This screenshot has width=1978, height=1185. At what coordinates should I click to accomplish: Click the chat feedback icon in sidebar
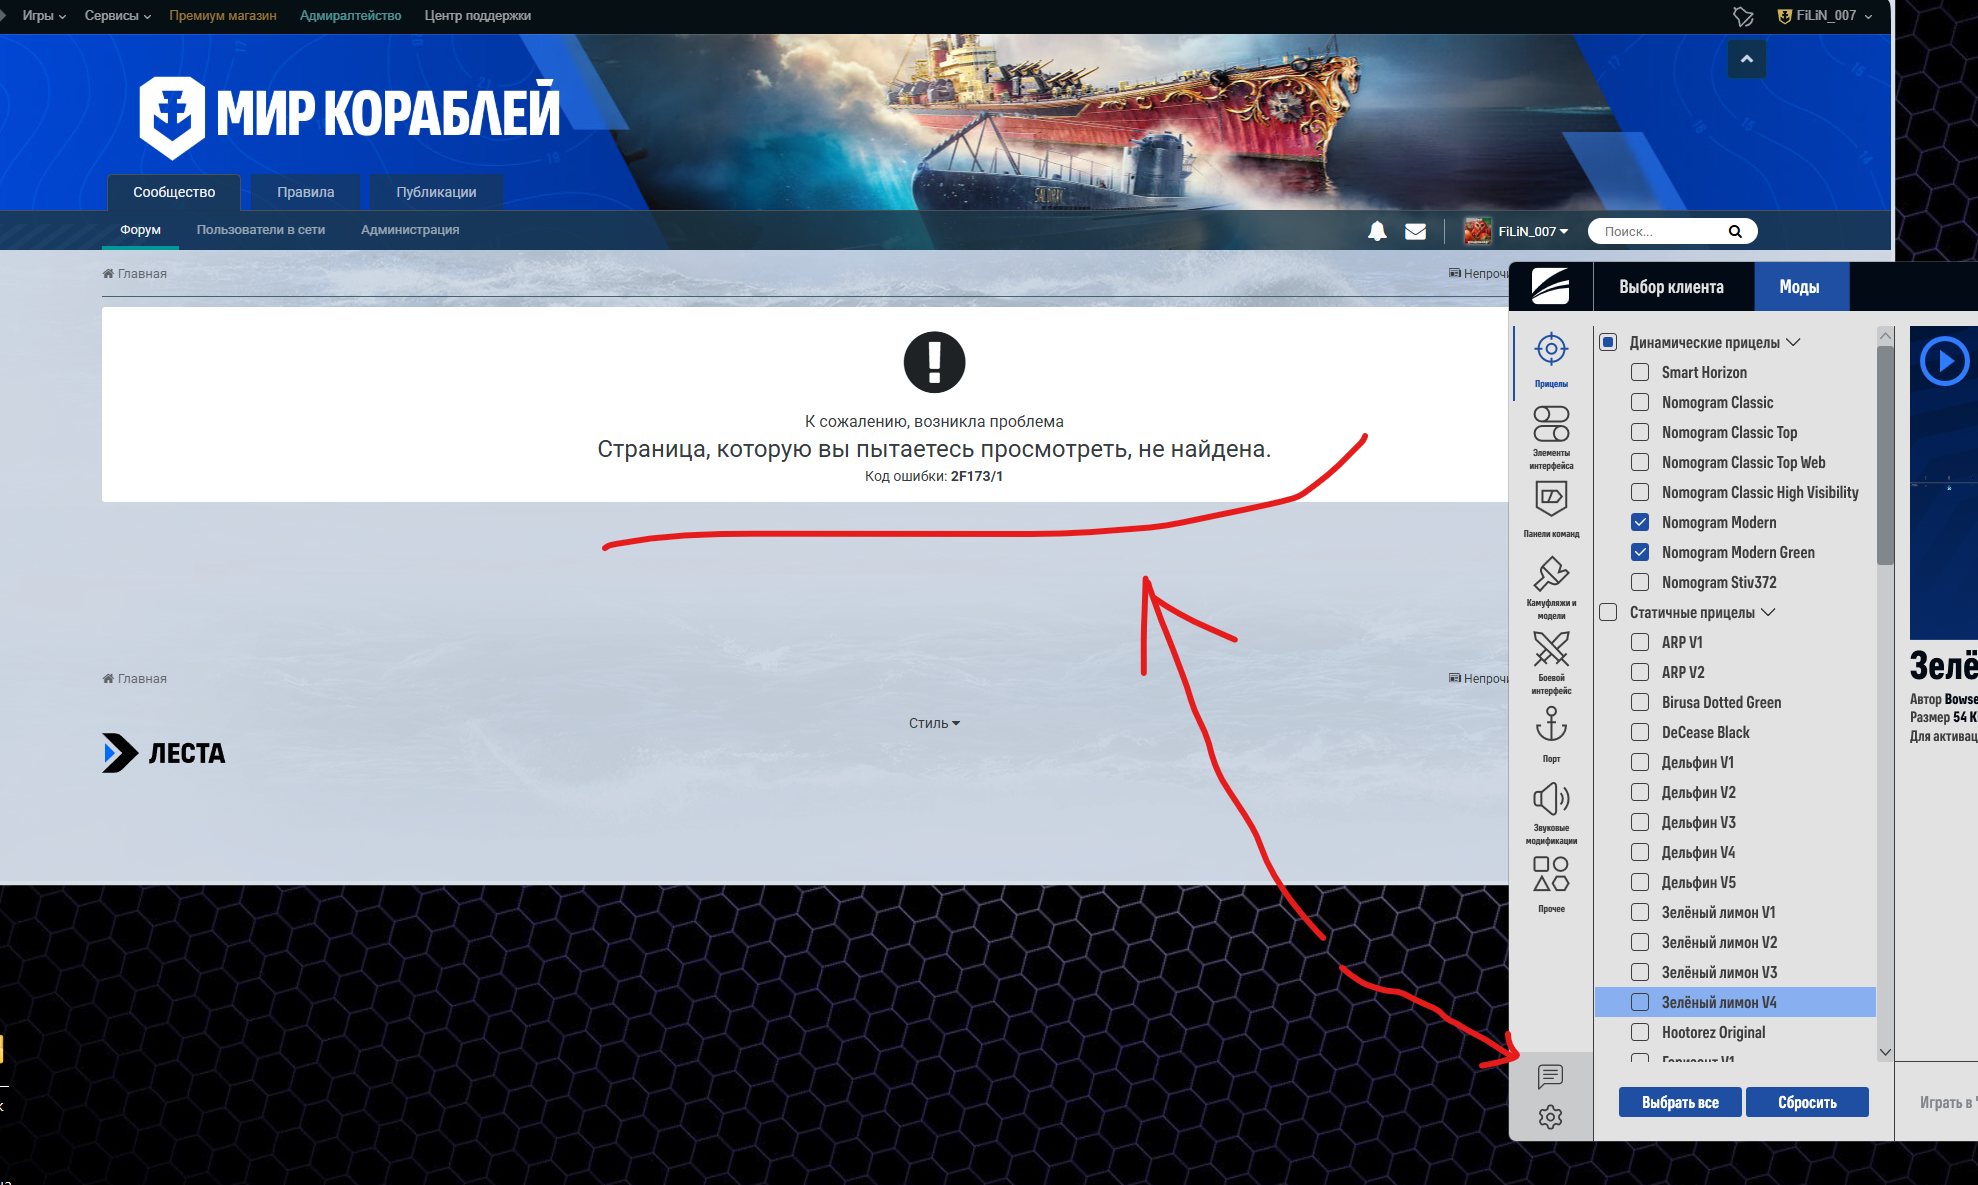[1550, 1076]
